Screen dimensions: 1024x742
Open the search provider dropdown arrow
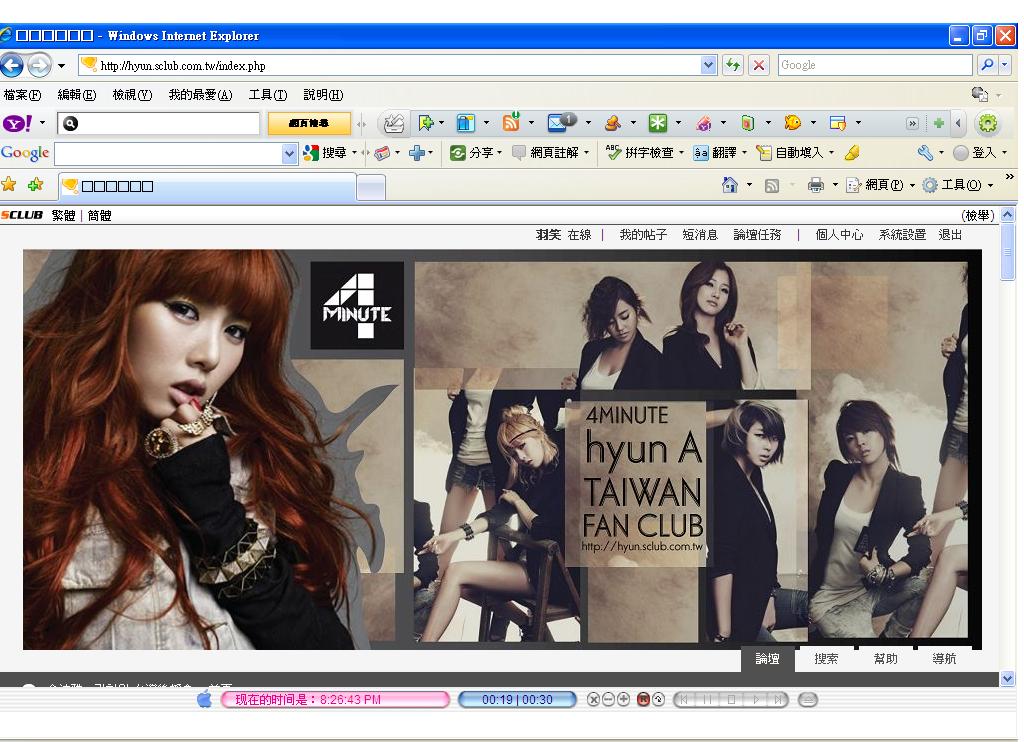(x=1005, y=65)
